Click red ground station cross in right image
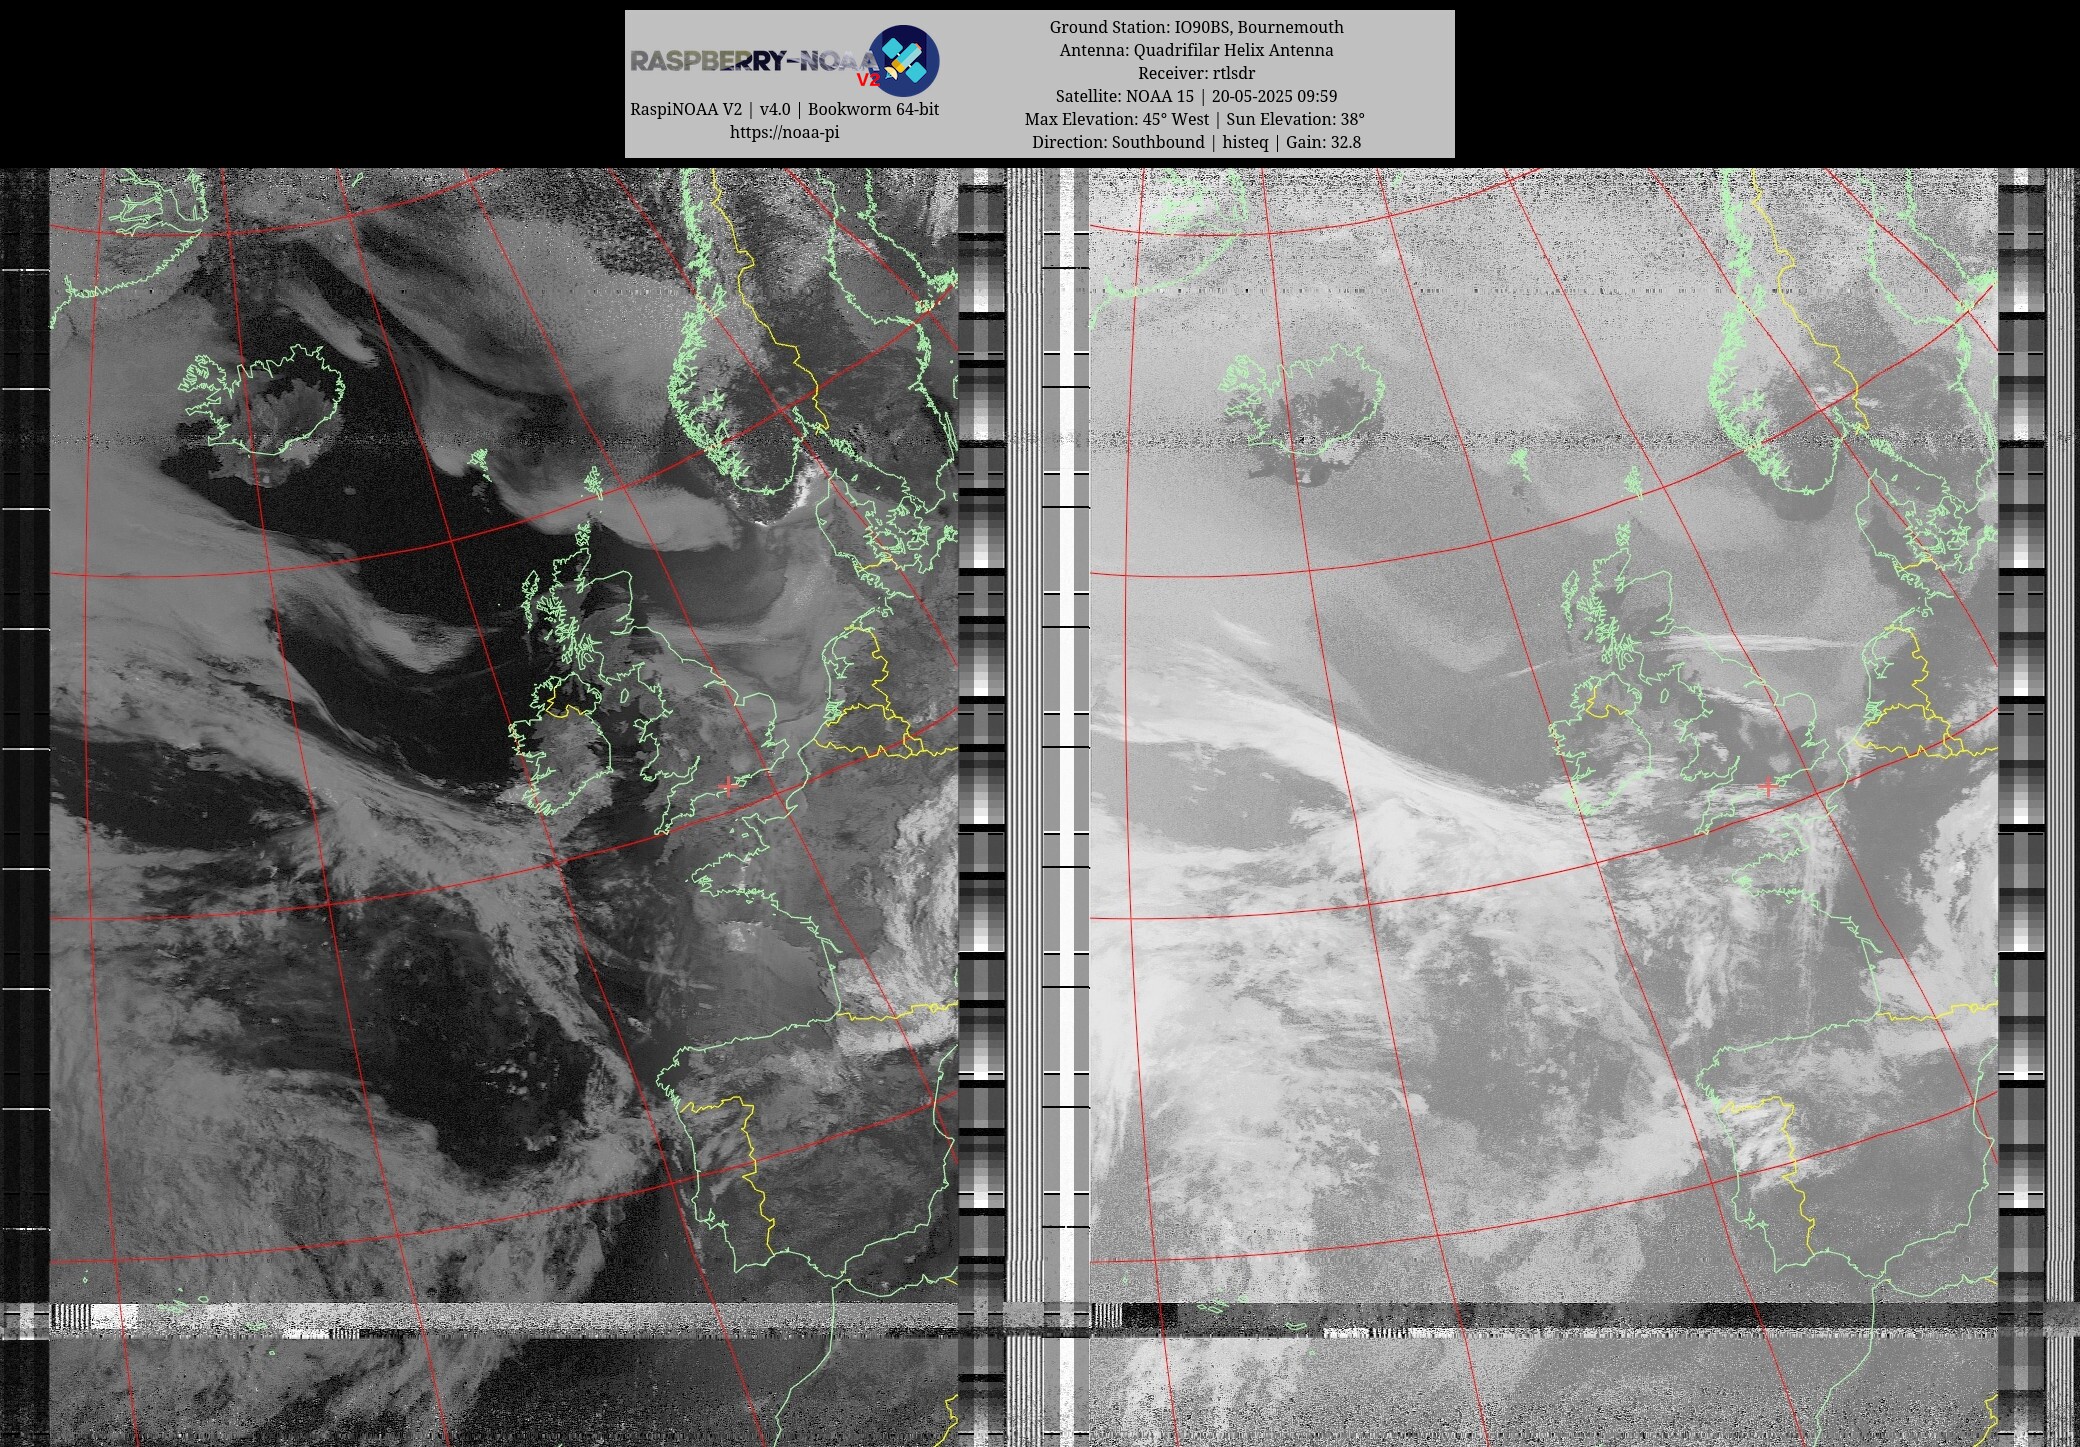The width and height of the screenshot is (2080, 1447). [1768, 787]
